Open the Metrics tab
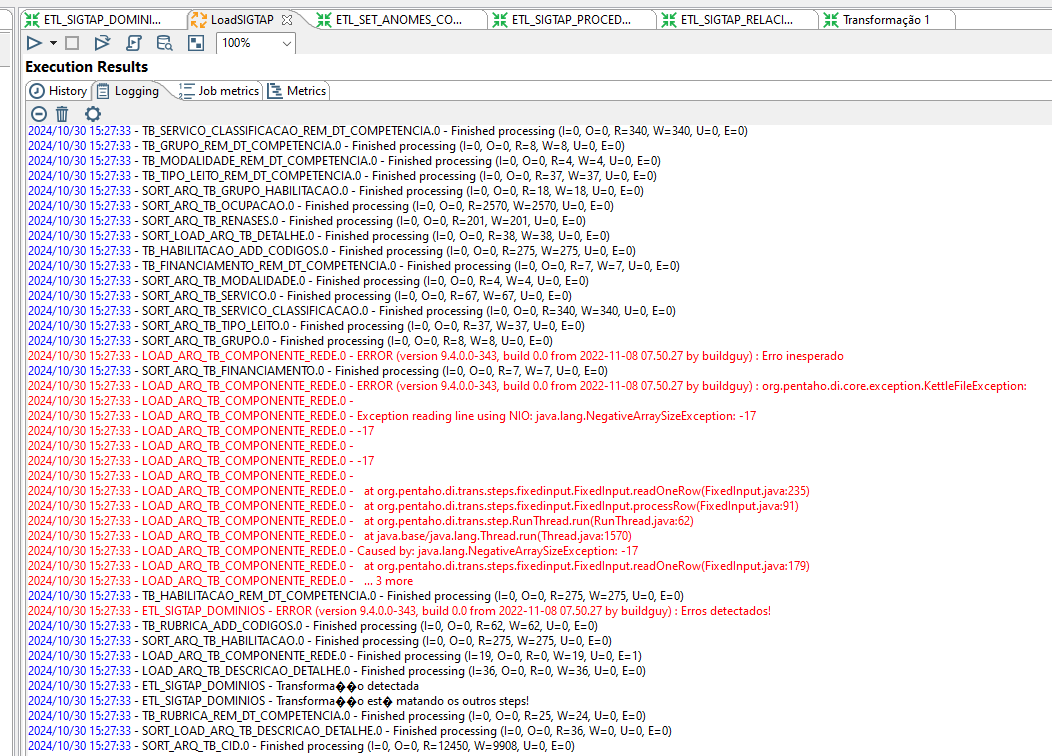This screenshot has height=756, width=1052. [297, 91]
